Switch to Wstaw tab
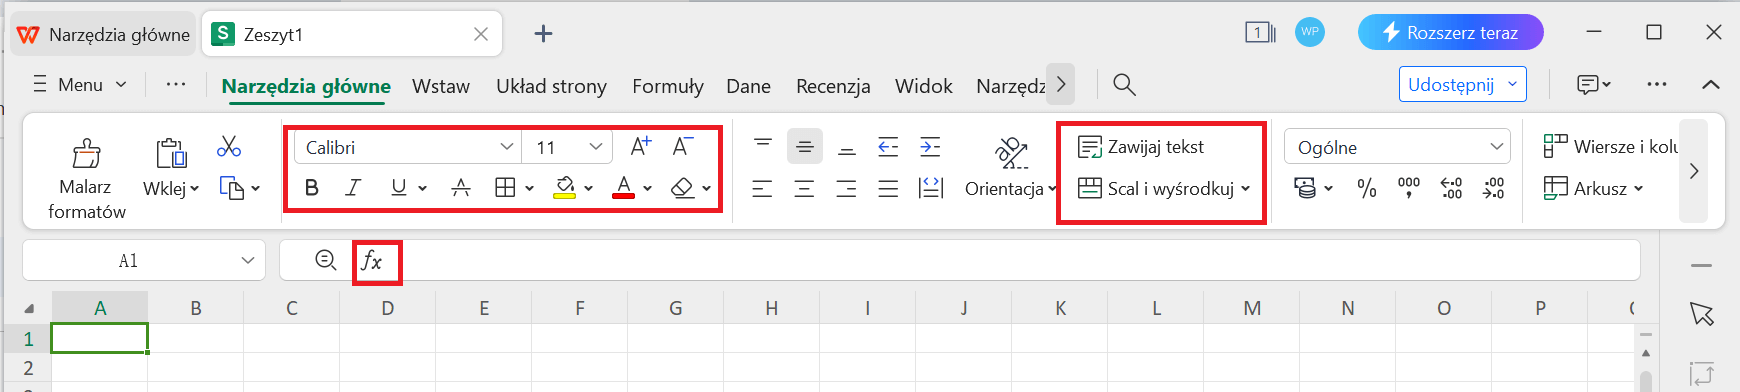Viewport: 1740px width, 392px height. (x=441, y=86)
